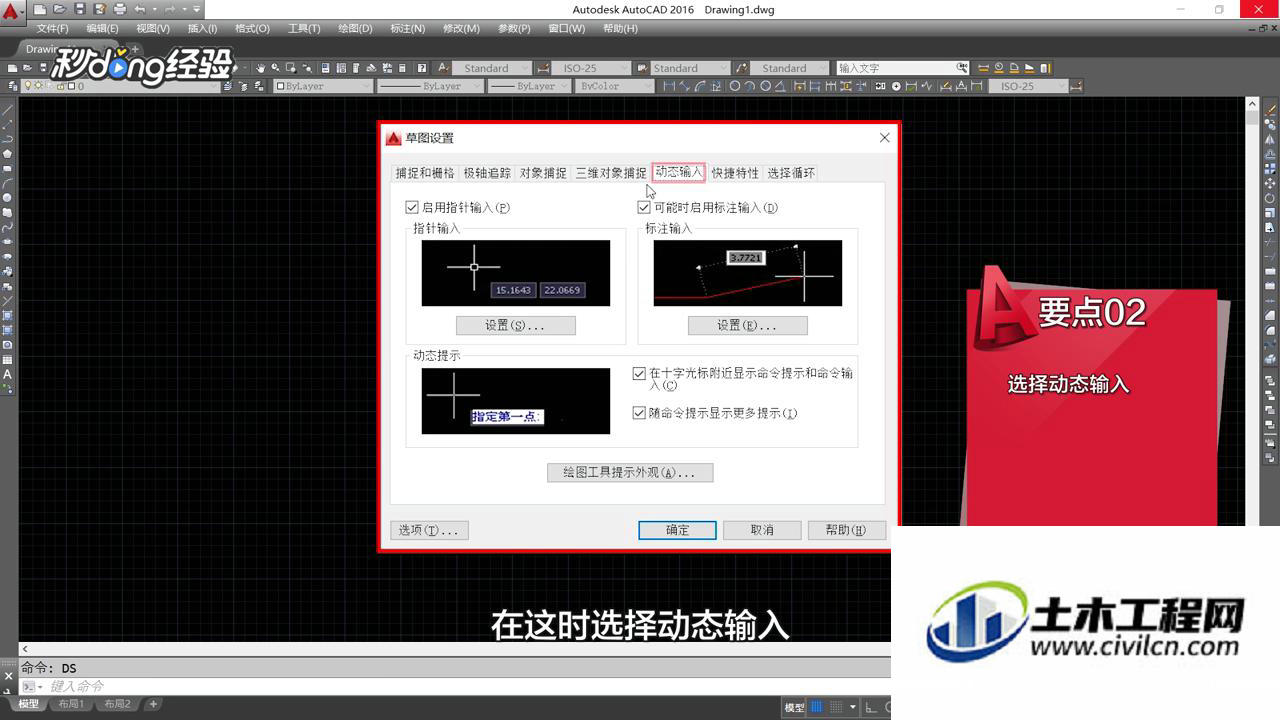Click the Help question mark toolbar icon
1280x720 pixels.
pos(422,68)
